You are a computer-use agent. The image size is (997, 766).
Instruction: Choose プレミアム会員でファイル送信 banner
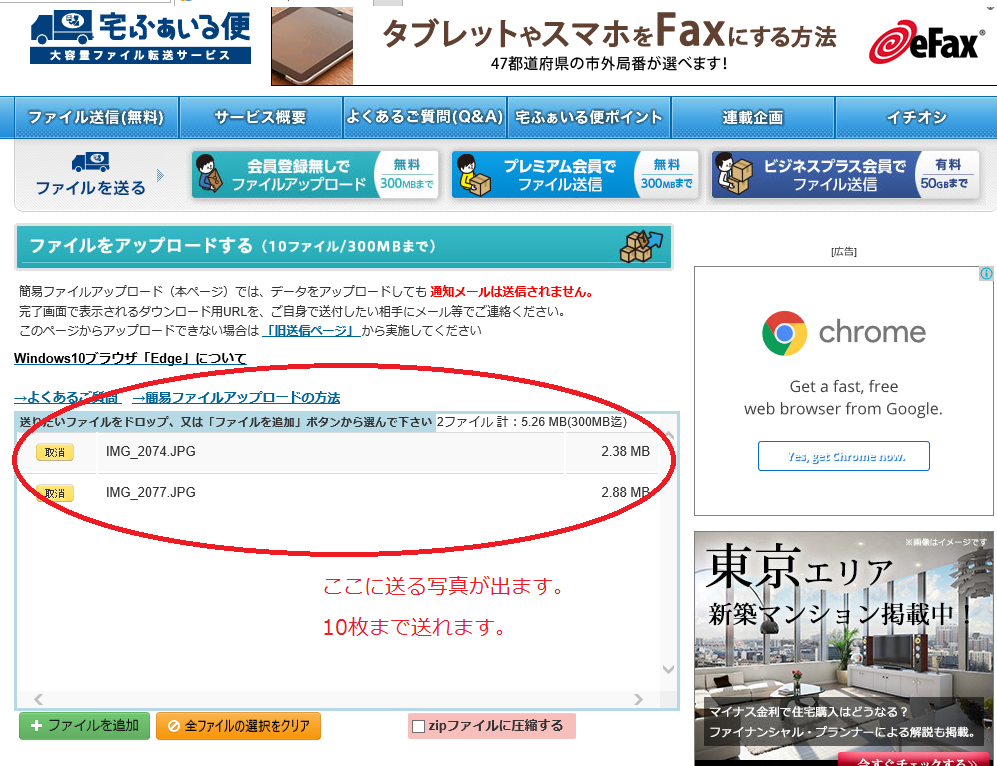(x=574, y=175)
